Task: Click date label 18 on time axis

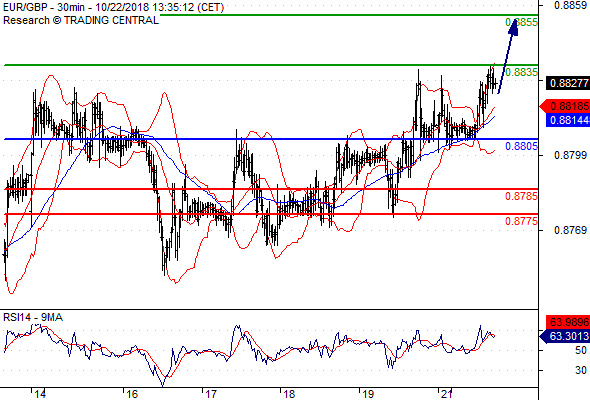Action: 289,394
